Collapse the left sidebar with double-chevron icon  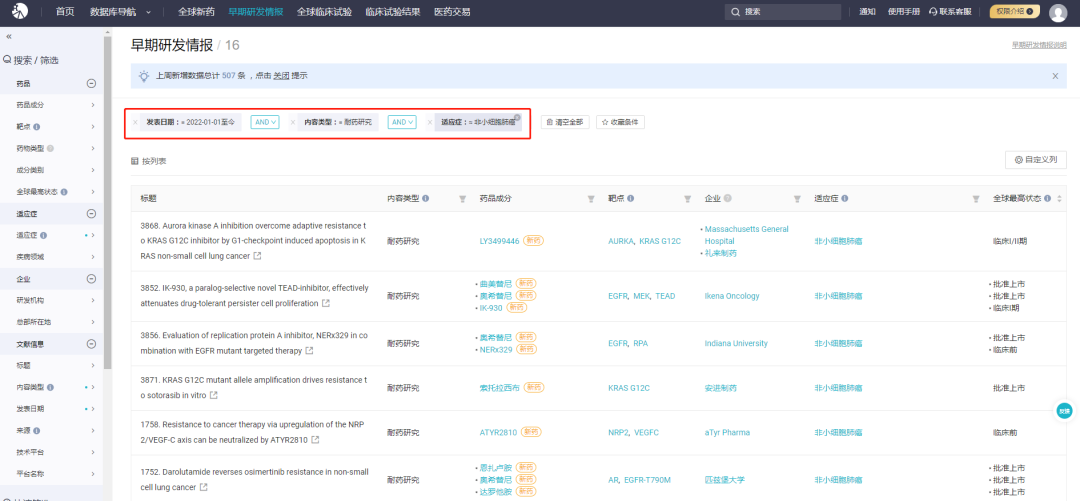pyautogui.click(x=8, y=36)
